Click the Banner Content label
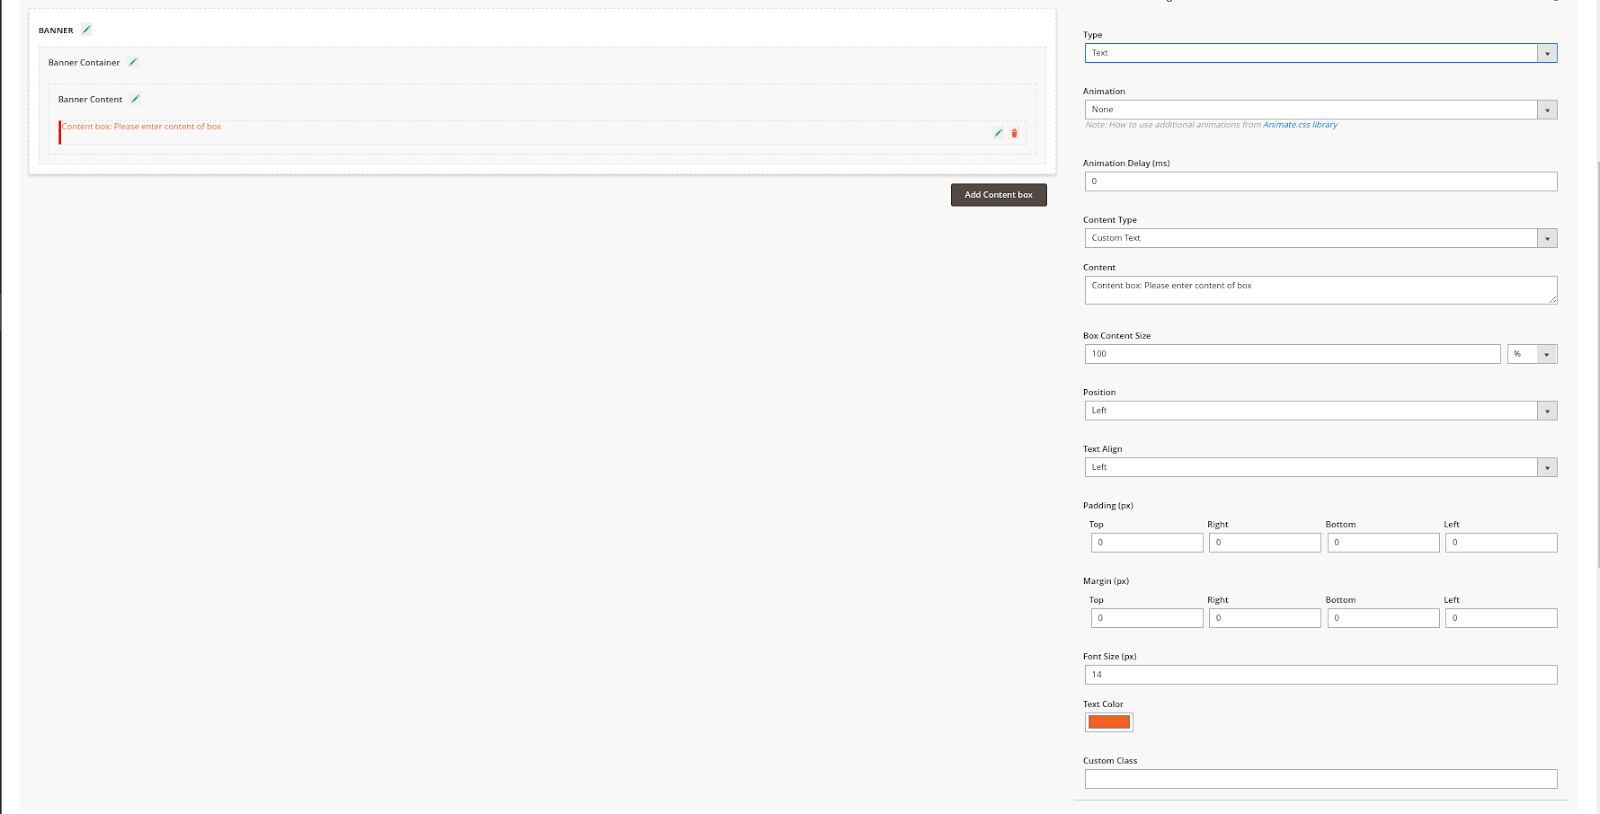This screenshot has width=1600, height=814. 90,100
